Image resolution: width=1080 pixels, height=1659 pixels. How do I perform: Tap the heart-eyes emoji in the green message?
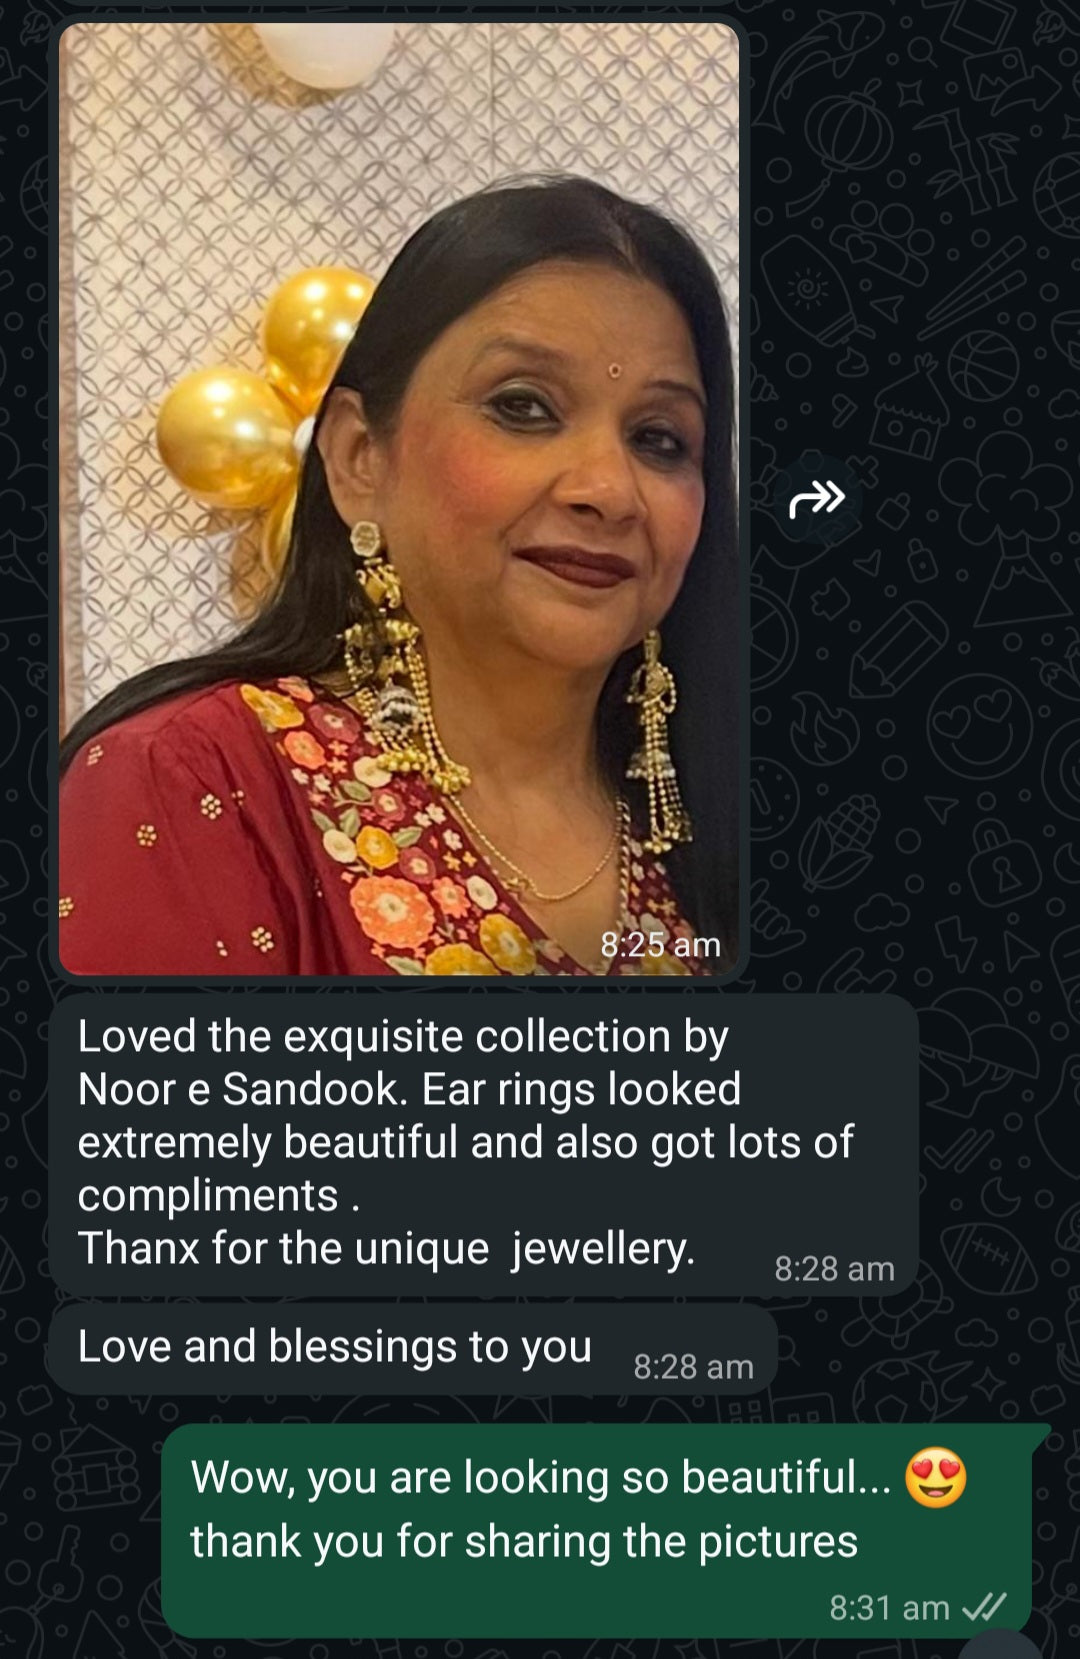pos(936,1478)
